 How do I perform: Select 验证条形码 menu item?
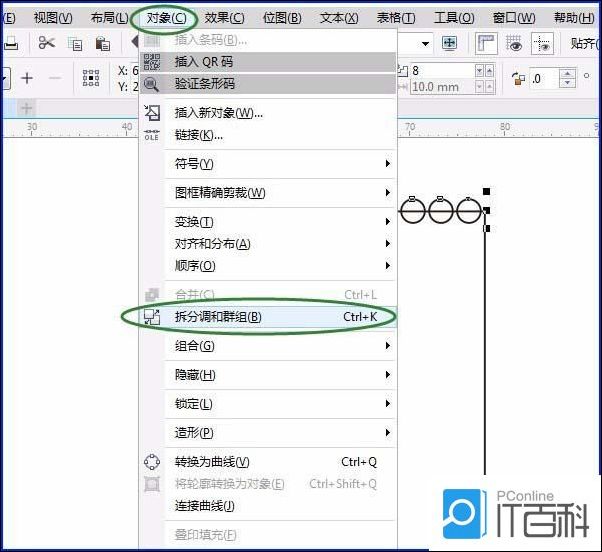268,84
